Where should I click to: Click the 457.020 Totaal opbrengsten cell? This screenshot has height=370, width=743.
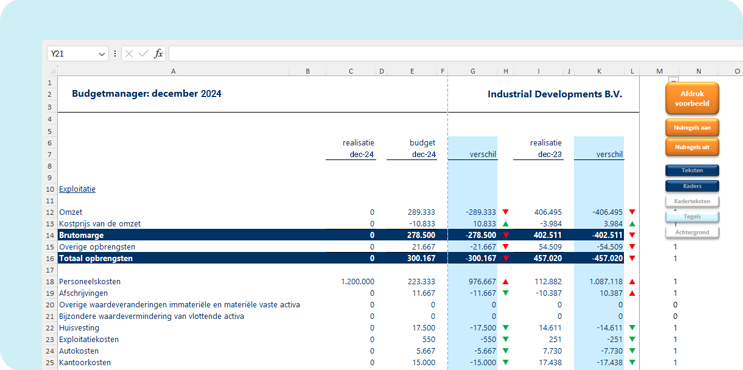pos(549,258)
